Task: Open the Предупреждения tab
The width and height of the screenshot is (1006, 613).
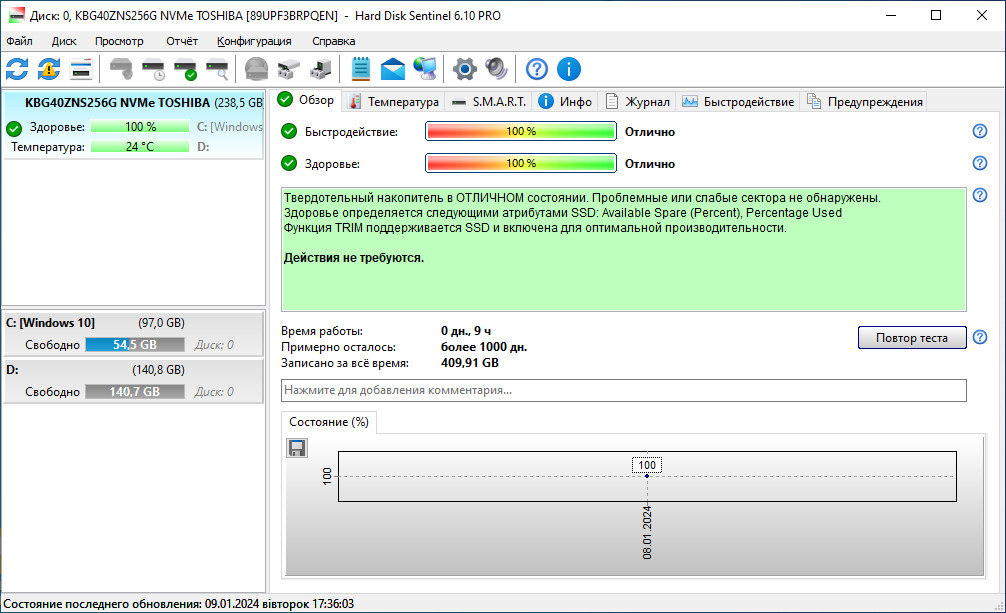Action: click(x=865, y=101)
